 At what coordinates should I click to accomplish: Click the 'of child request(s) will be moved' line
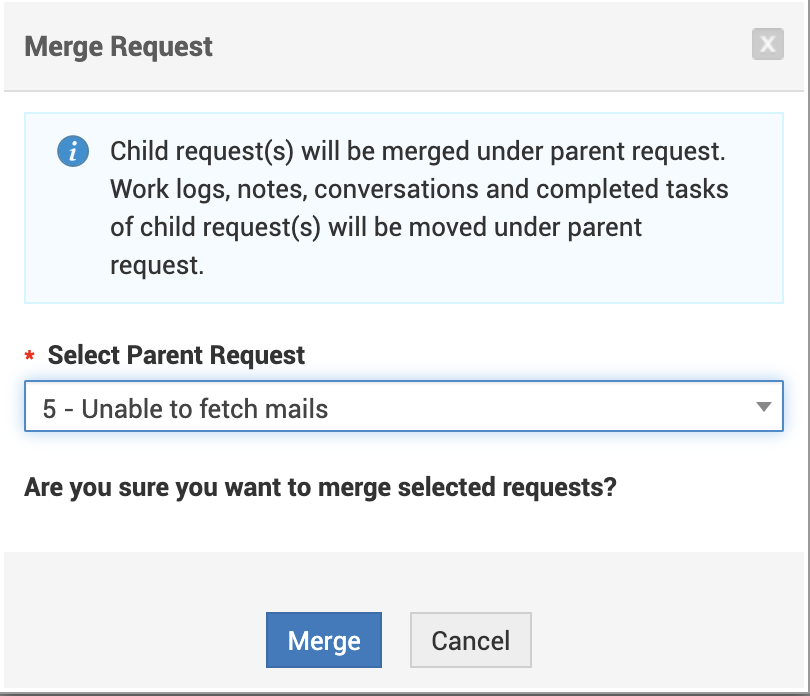coord(376,227)
